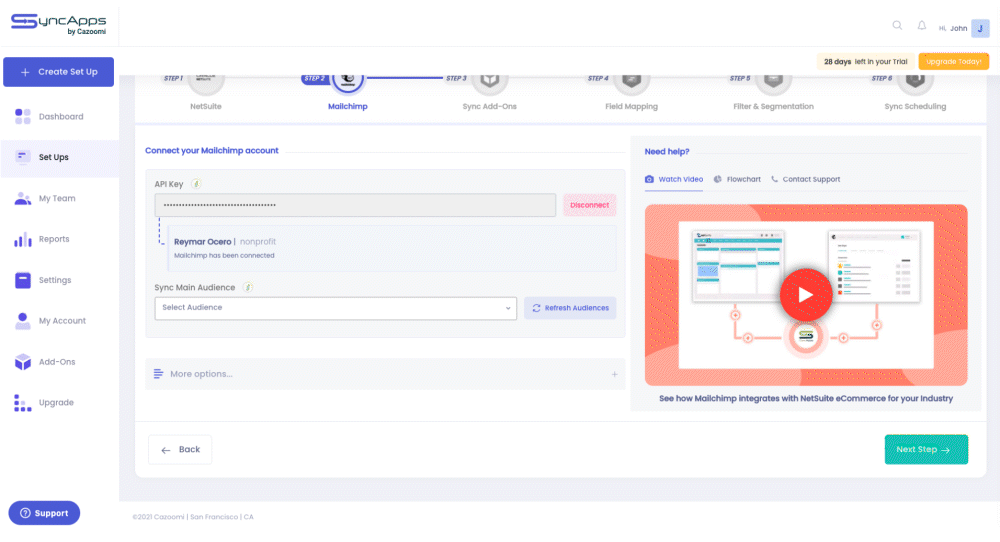This screenshot has height=542, width=1000.
Task: Open the John user avatar
Action: 980,28
